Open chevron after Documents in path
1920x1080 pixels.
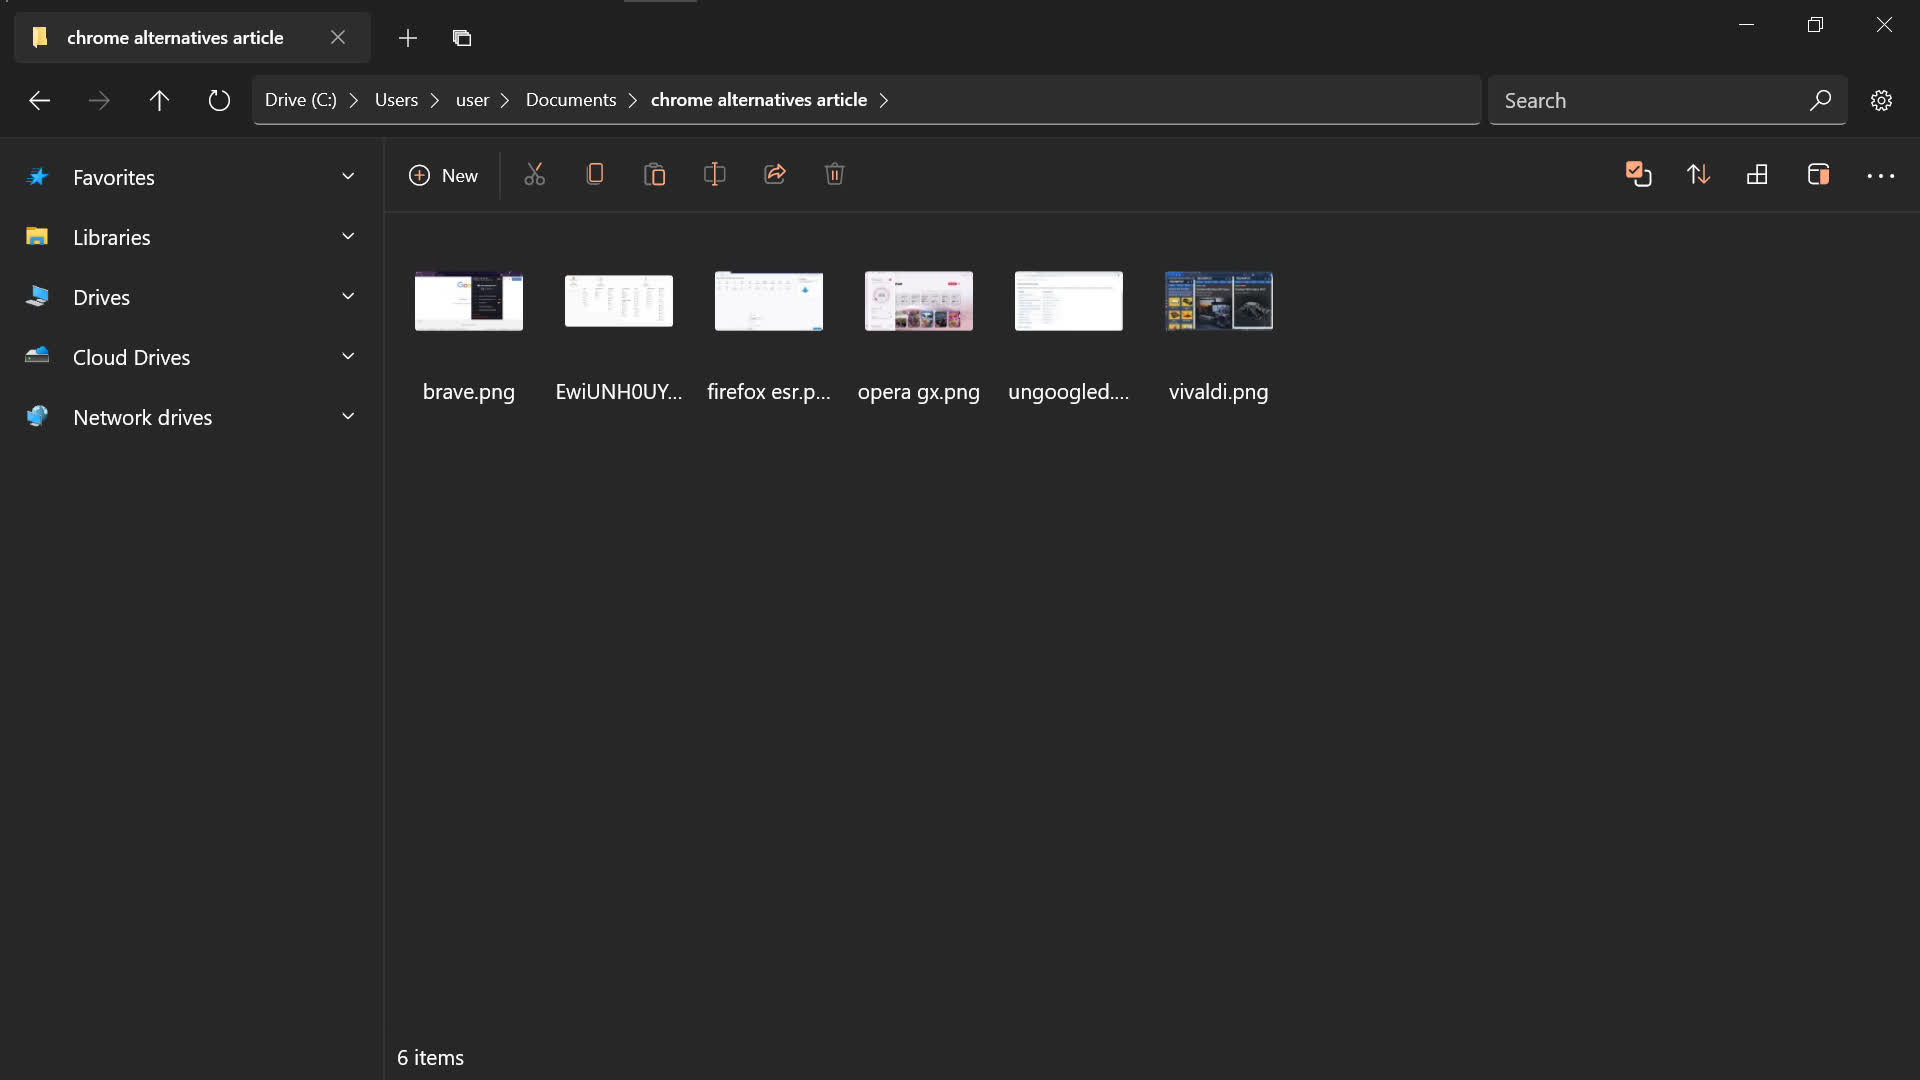coord(633,100)
